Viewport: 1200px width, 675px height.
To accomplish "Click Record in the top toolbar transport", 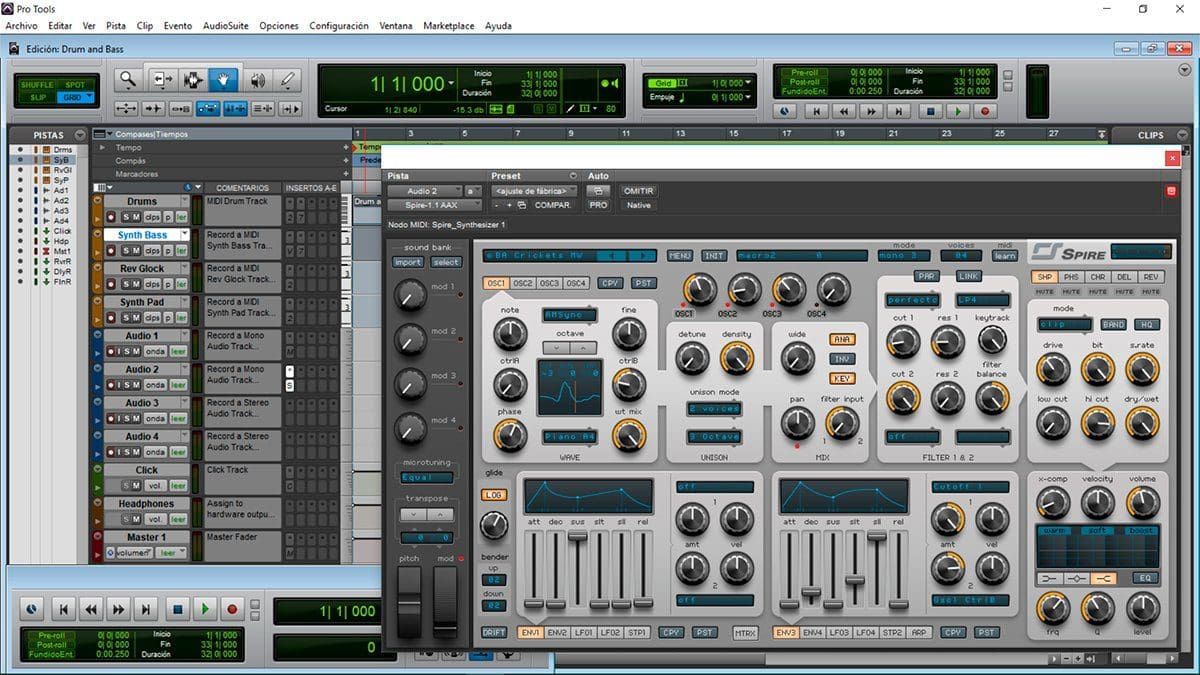I will coord(984,112).
